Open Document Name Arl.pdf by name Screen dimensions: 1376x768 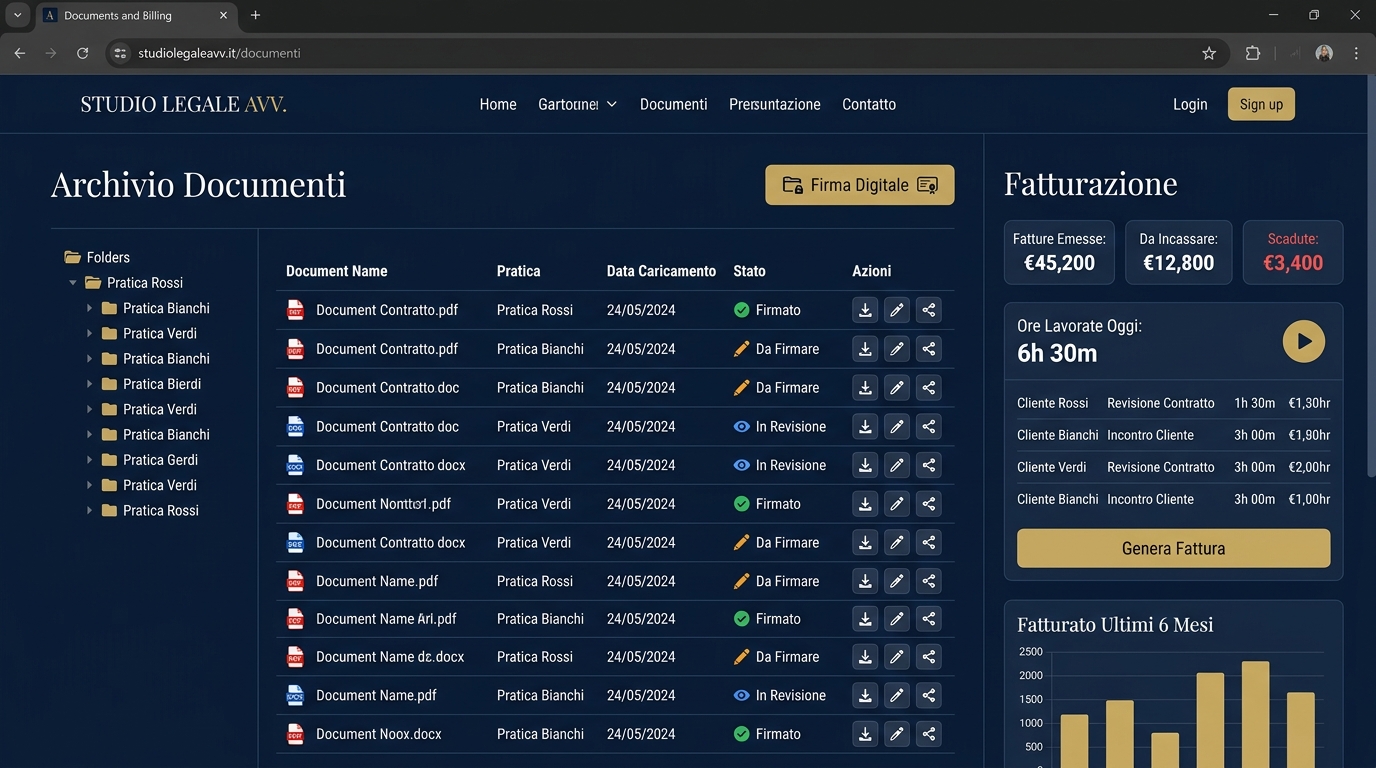[x=386, y=619]
